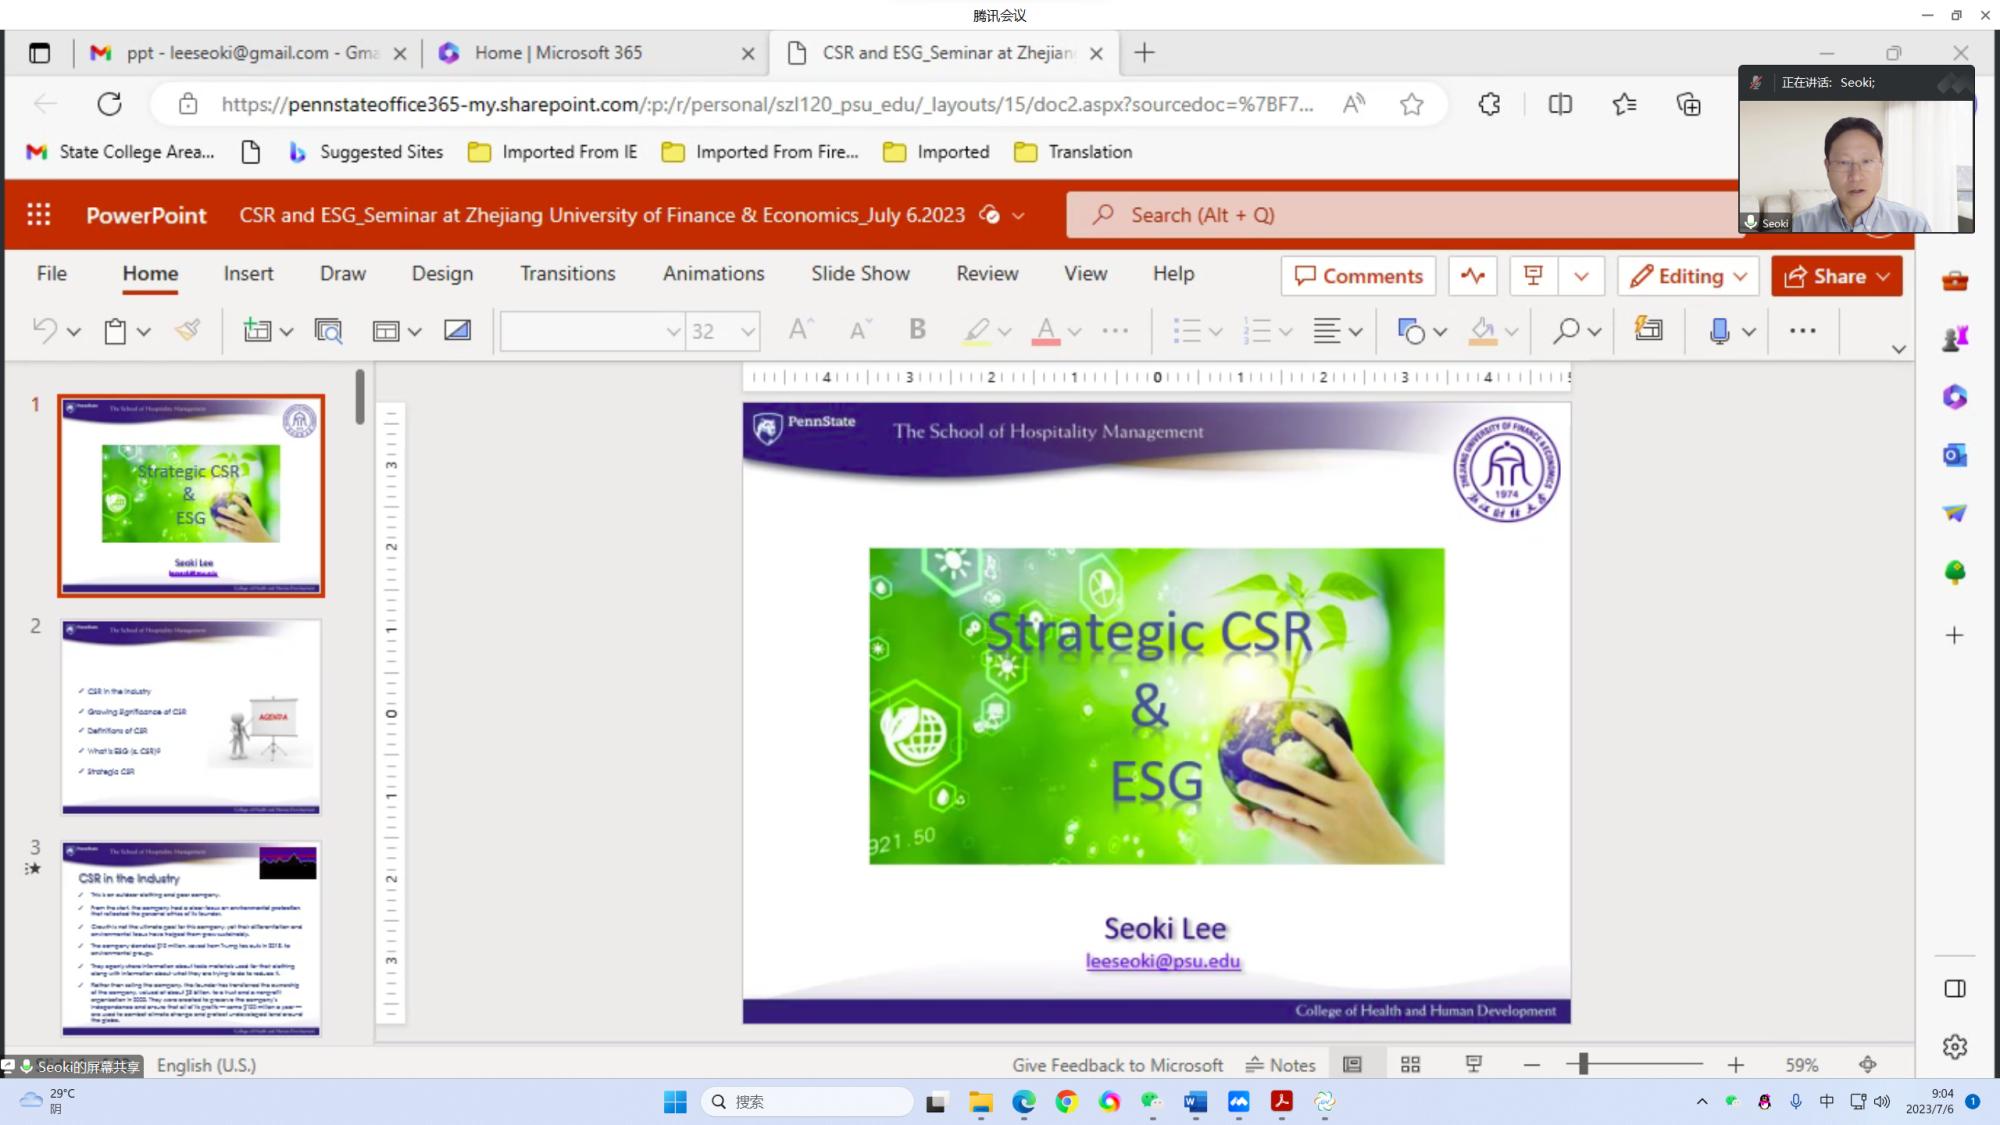Switch to the Slide Show tab
The width and height of the screenshot is (2000, 1125).
860,273
